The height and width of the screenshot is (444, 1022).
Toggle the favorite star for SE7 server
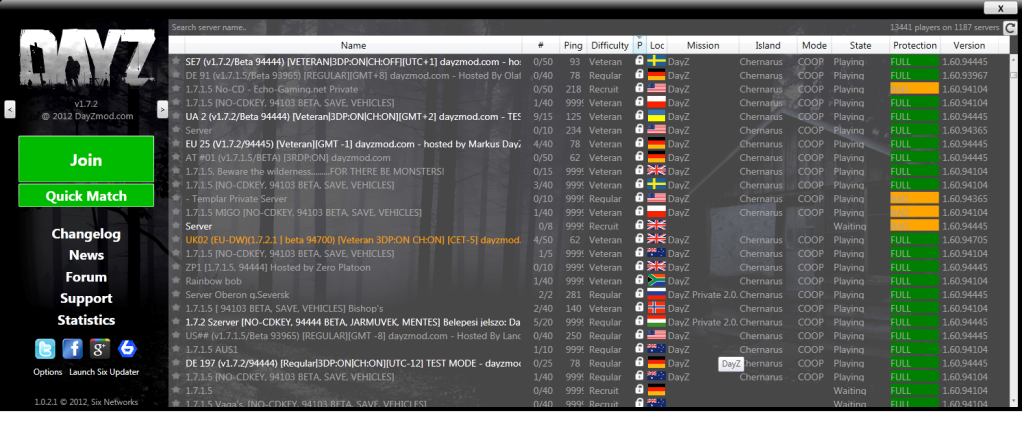(x=176, y=61)
